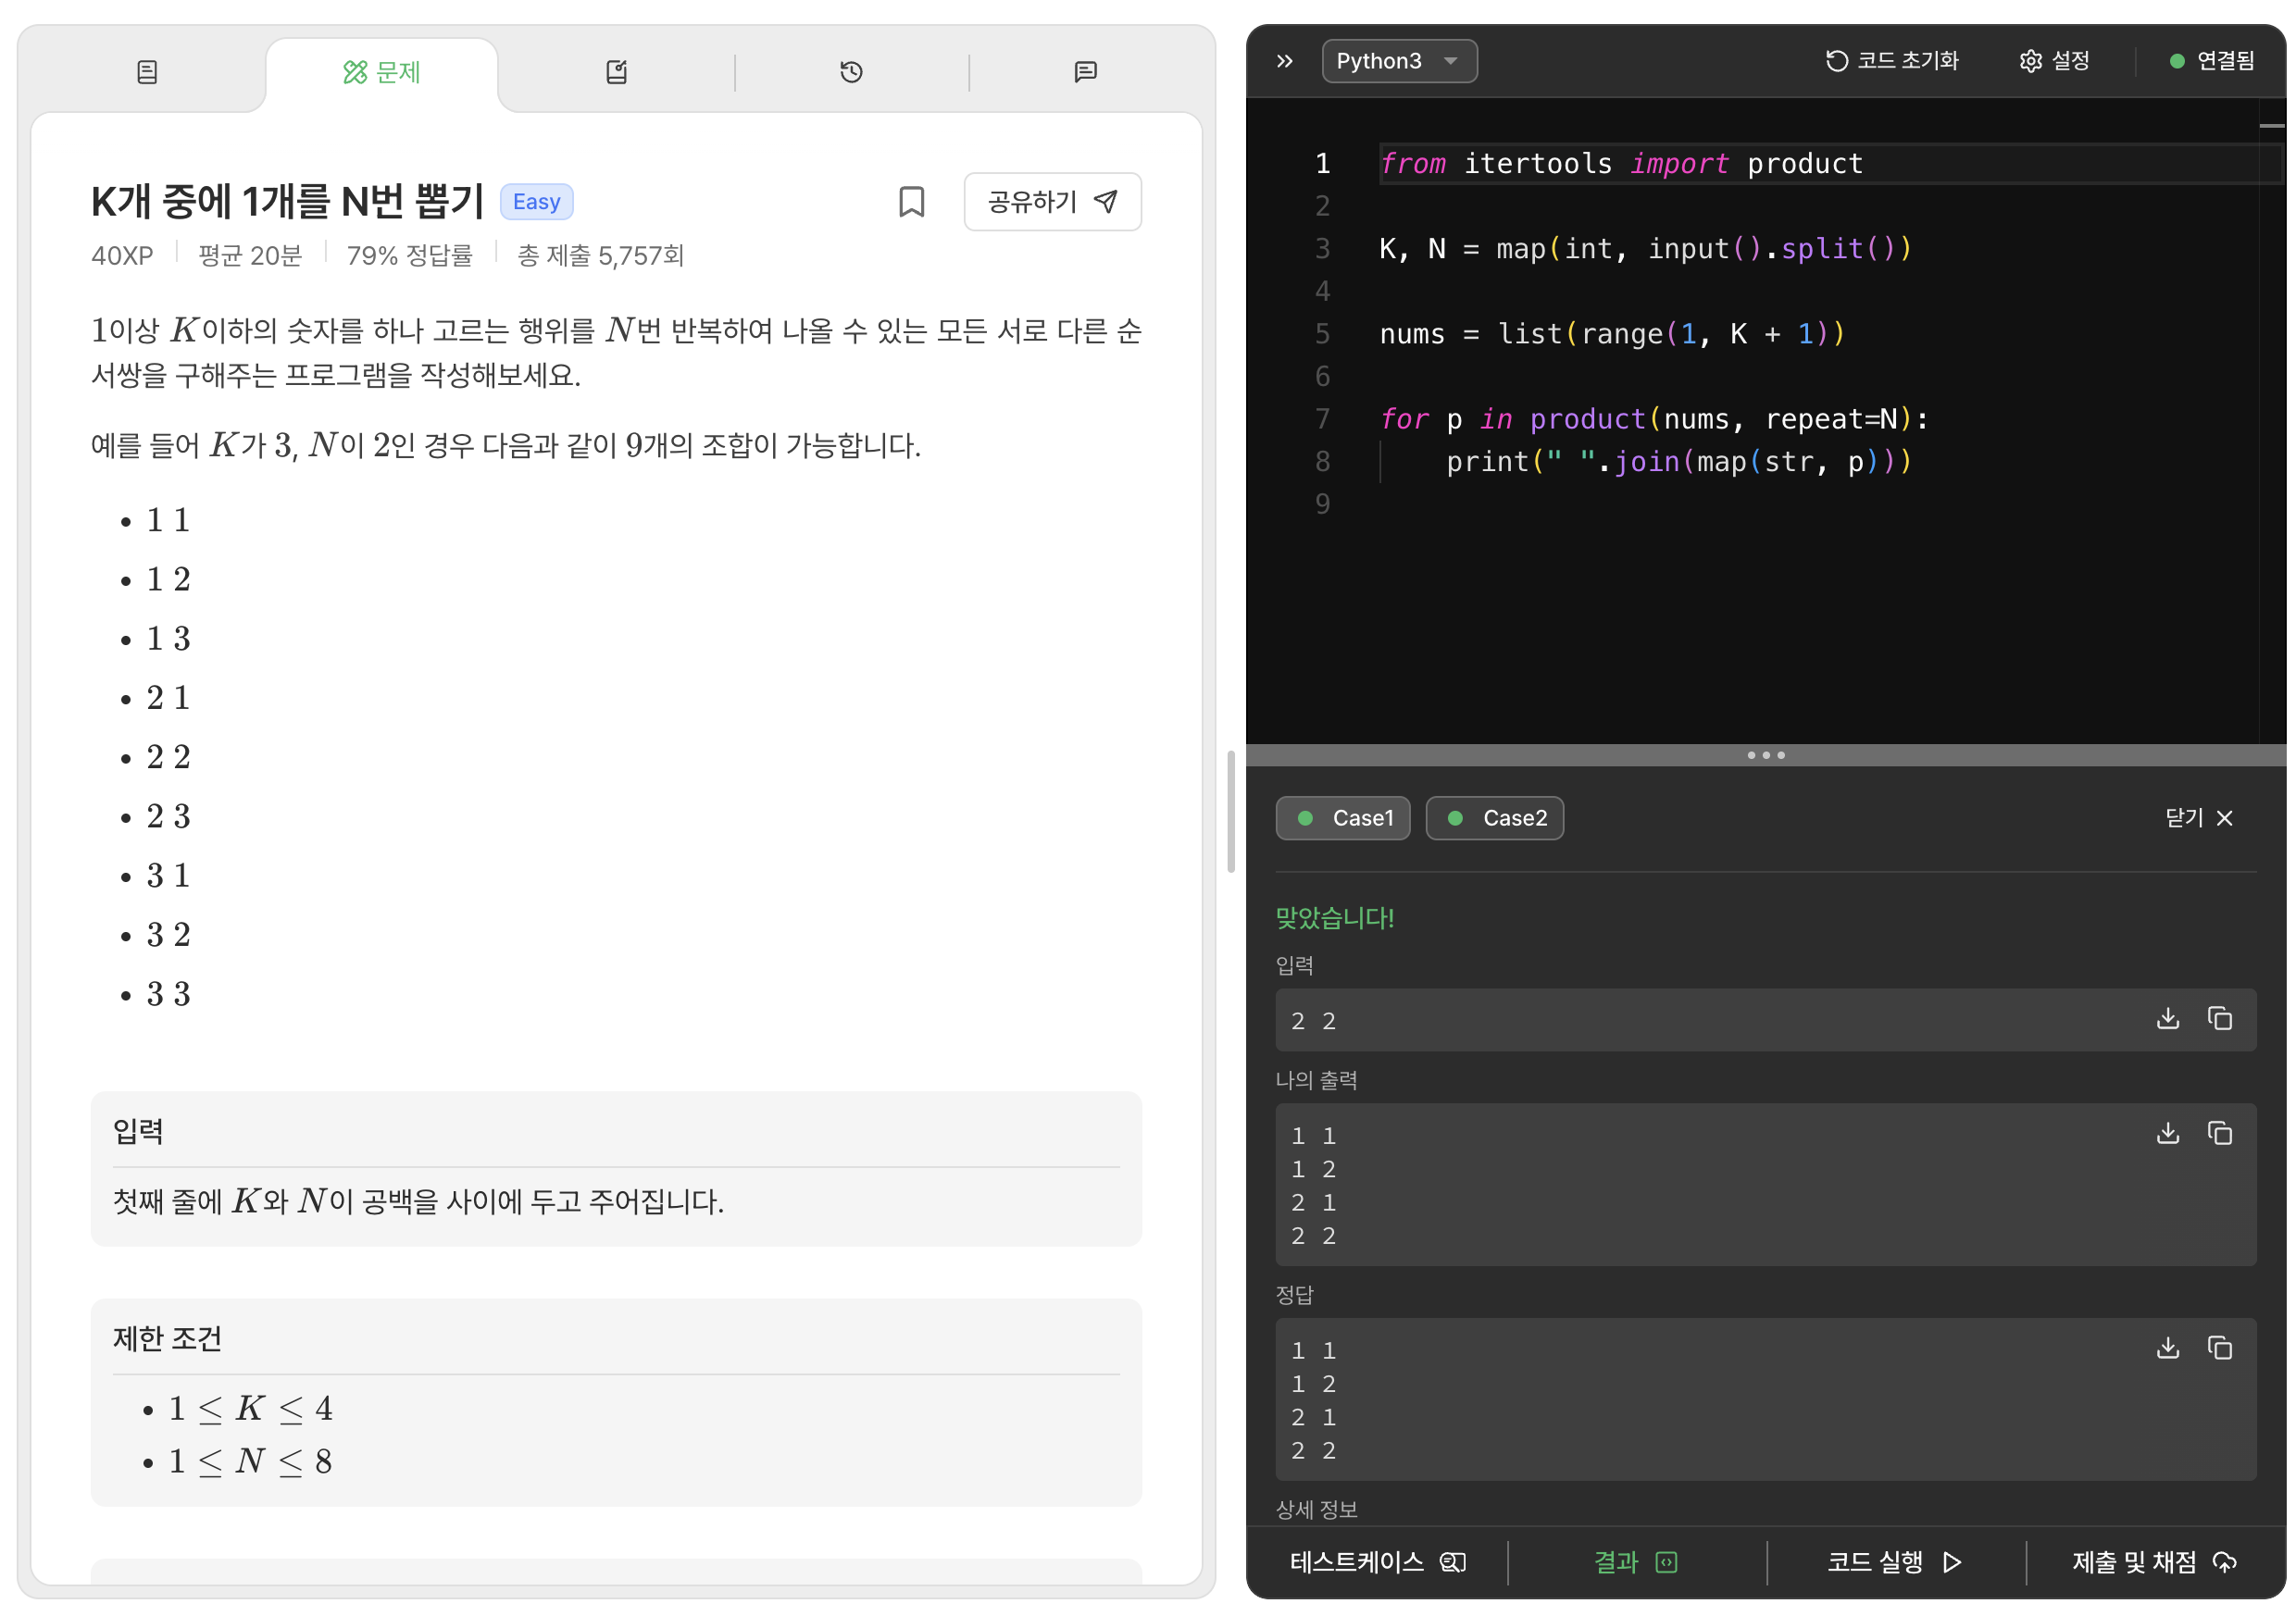2296x1616 pixels.
Task: Open the notes pencil tab icon
Action: tap(617, 72)
